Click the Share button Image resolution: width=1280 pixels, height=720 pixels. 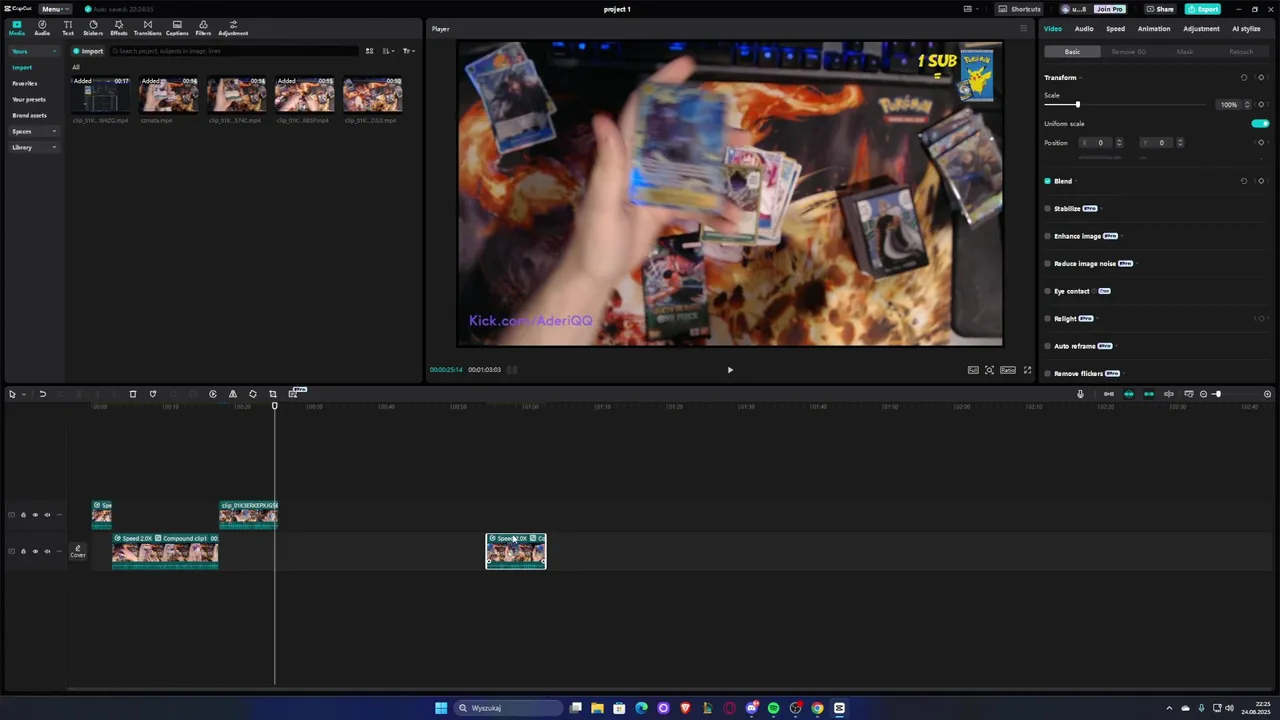pyautogui.click(x=1161, y=9)
